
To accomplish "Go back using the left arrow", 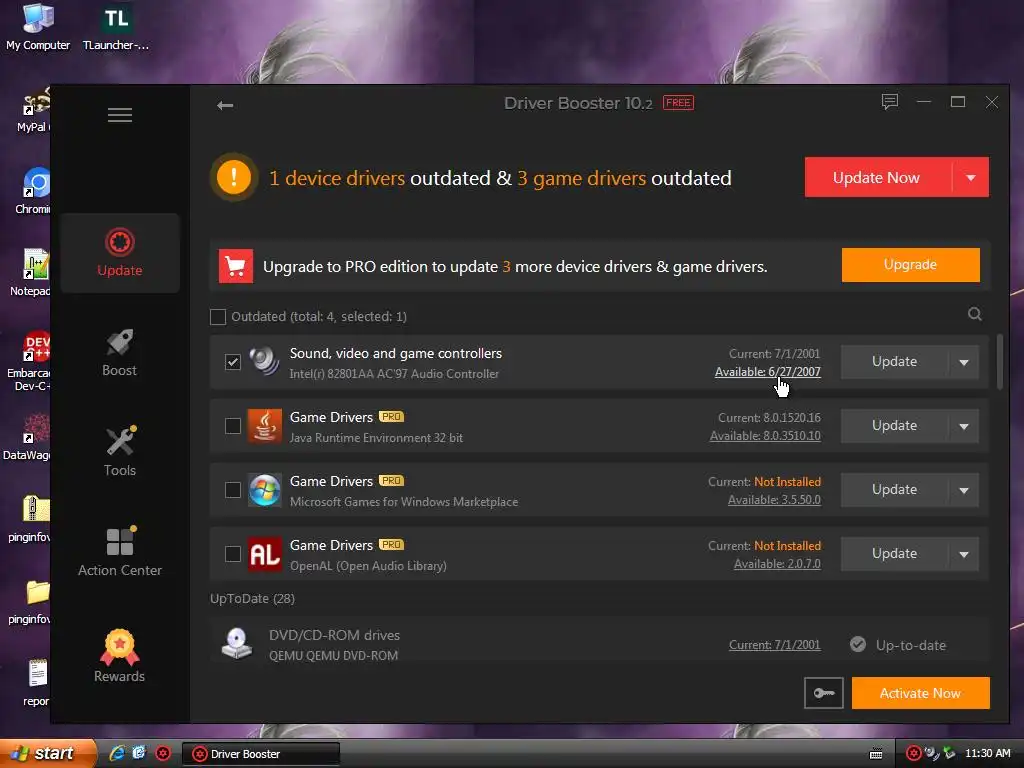I will 225,105.
